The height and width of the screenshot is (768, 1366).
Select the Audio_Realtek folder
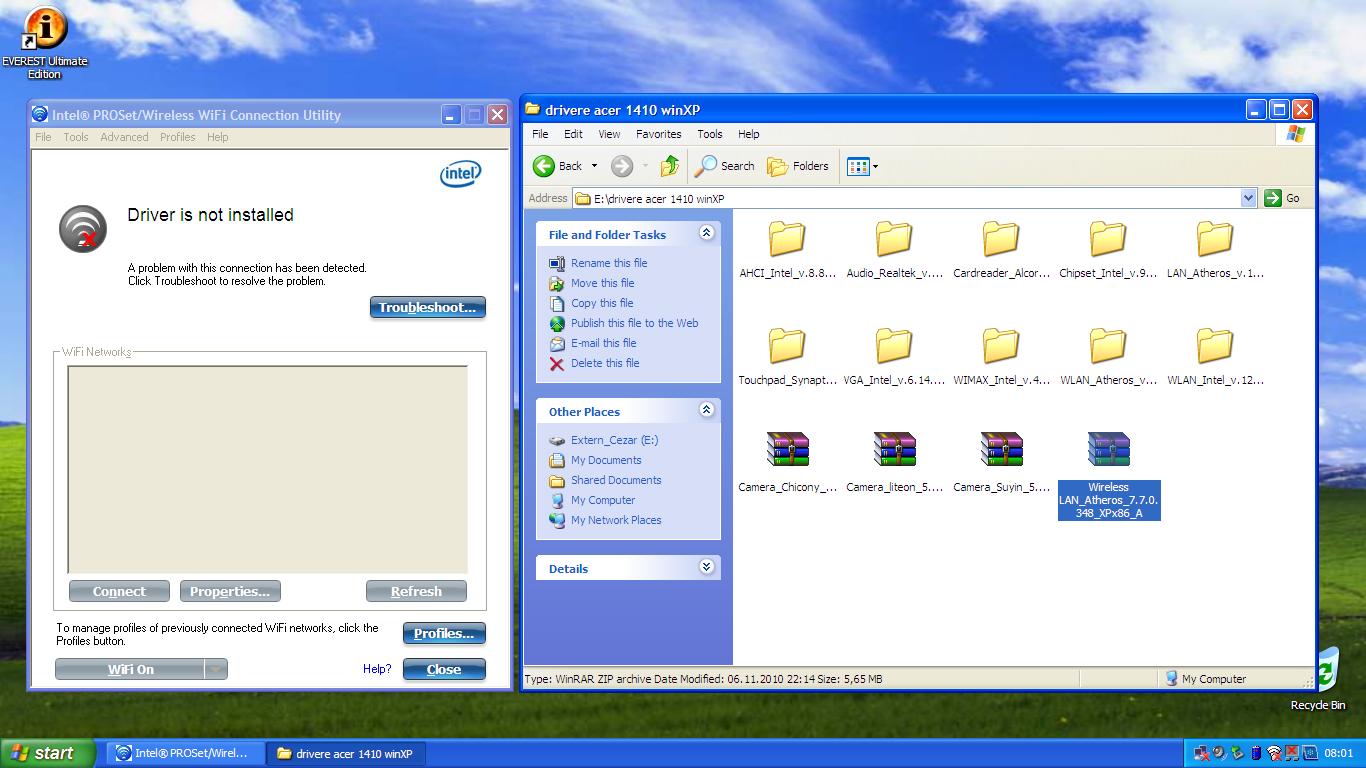(x=895, y=249)
